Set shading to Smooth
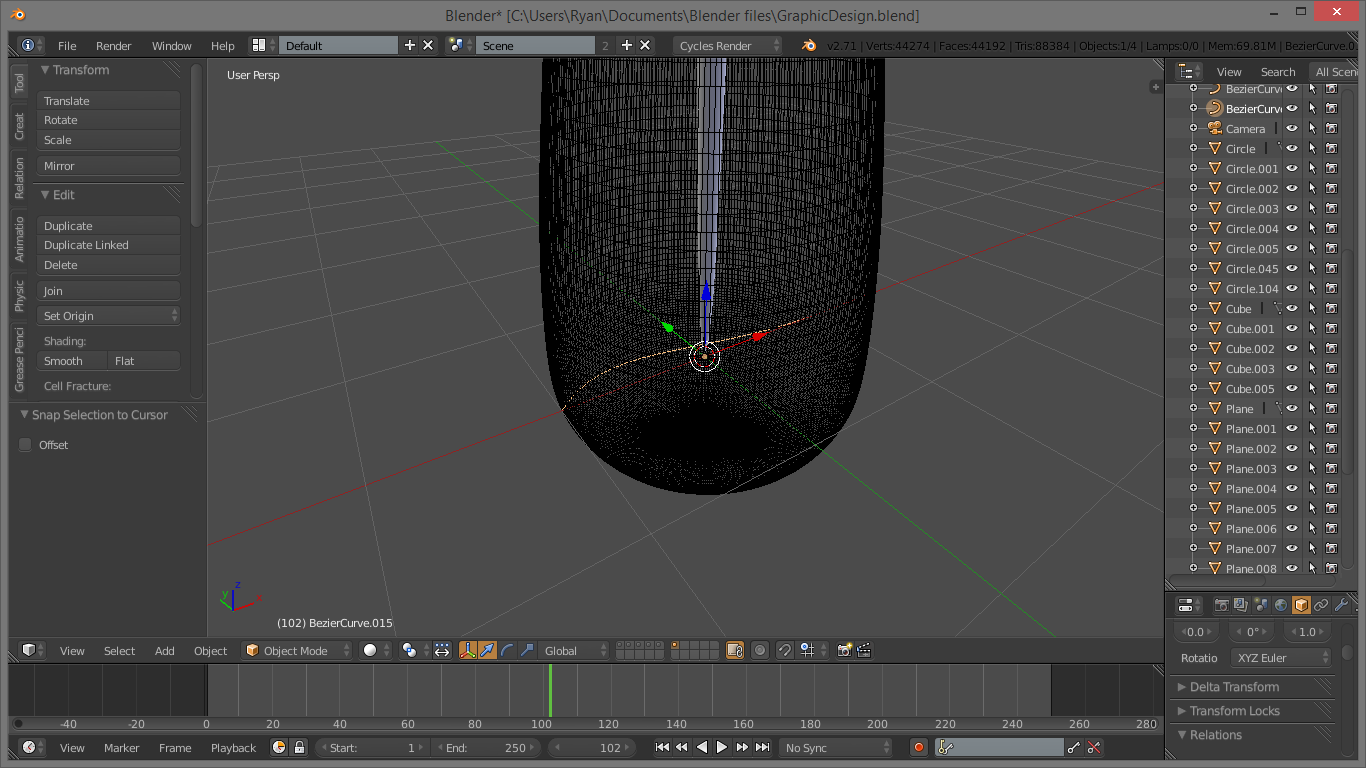Image resolution: width=1366 pixels, height=768 pixels. (x=72, y=361)
